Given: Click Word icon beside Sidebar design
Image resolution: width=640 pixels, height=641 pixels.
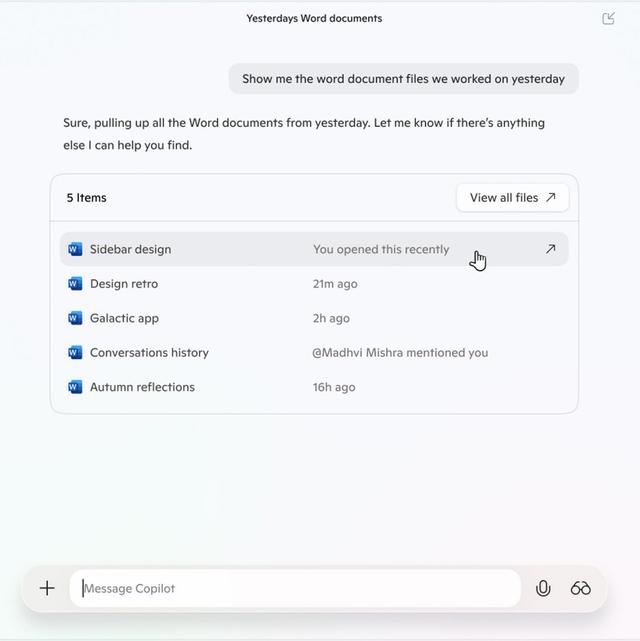Looking at the screenshot, I should (x=75, y=249).
